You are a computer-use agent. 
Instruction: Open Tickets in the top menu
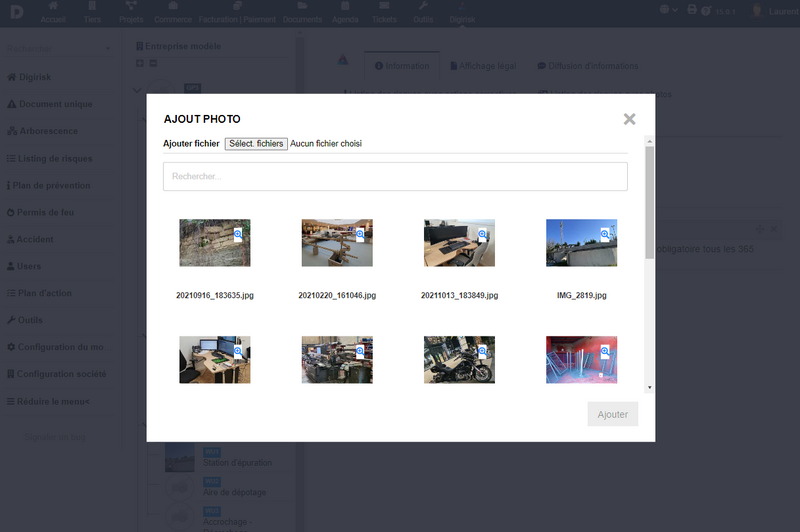pos(384,13)
